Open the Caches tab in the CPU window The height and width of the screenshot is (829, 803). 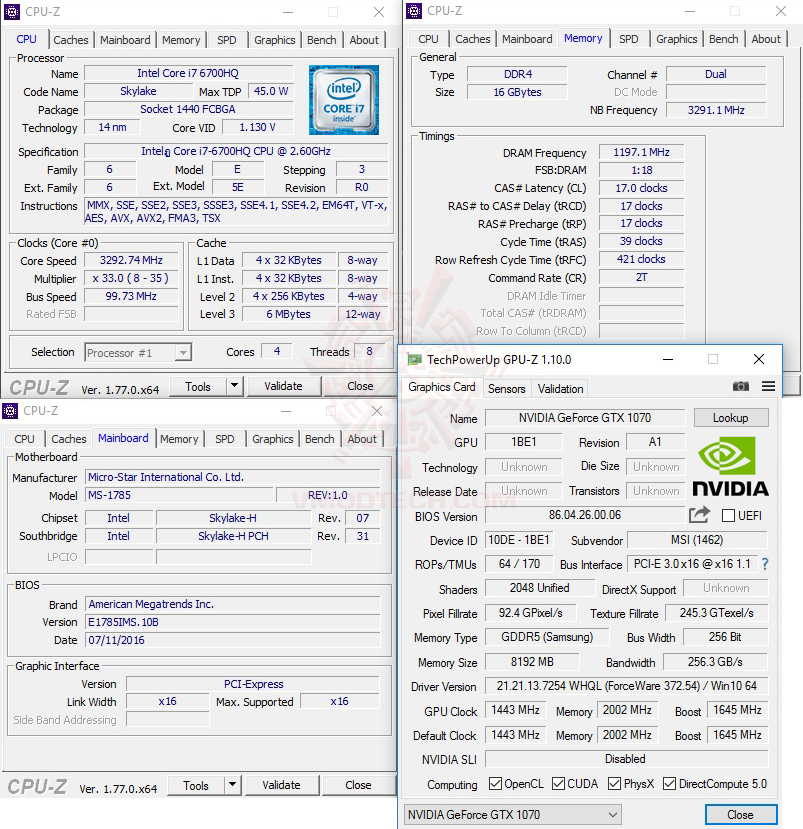[x=71, y=40]
